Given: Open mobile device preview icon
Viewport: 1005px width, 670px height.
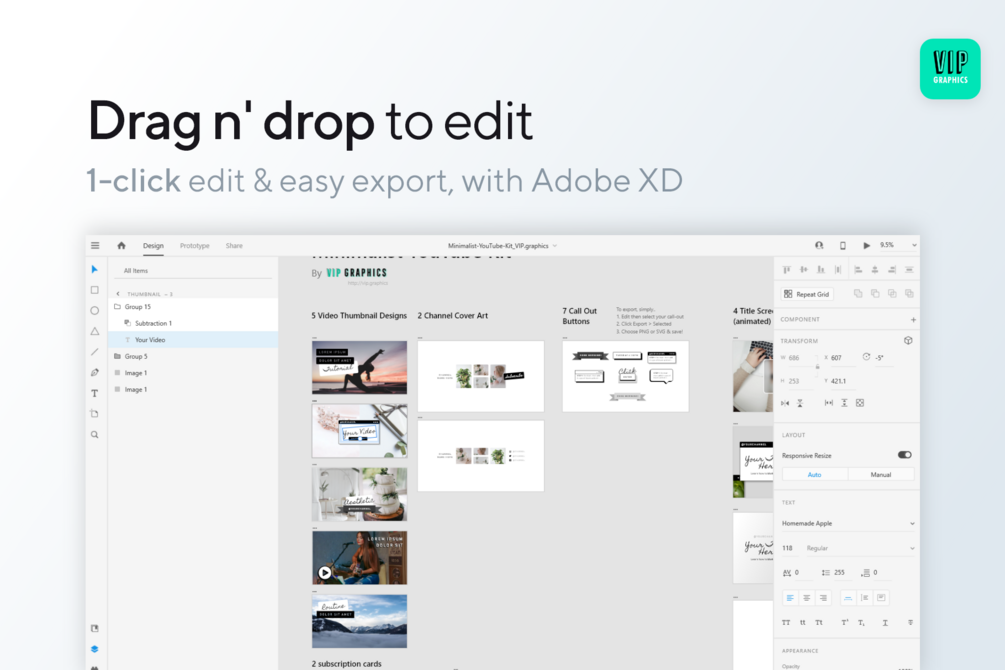Looking at the screenshot, I should (843, 246).
